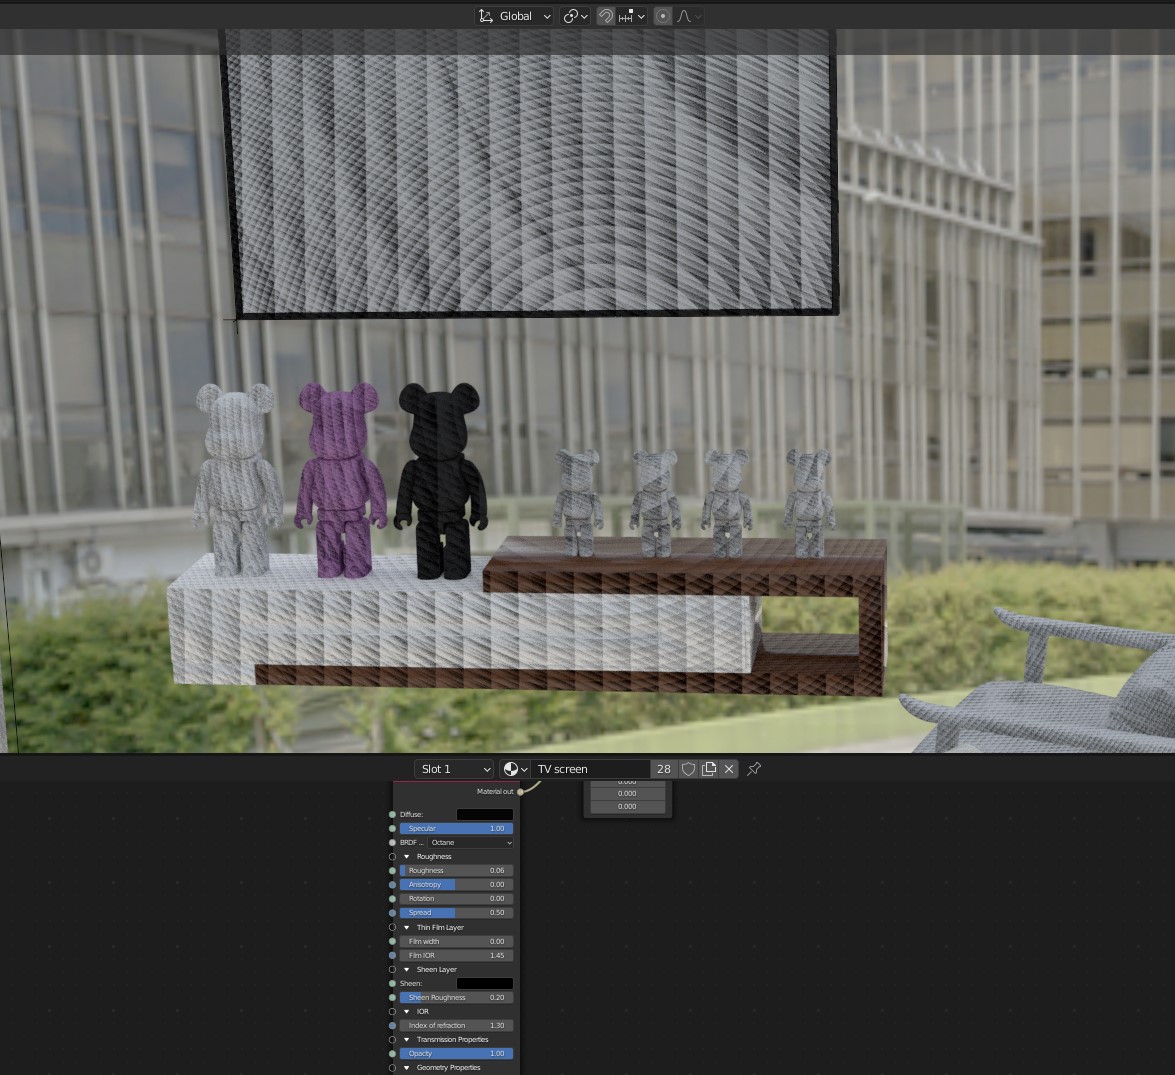1175x1075 pixels.
Task: Browse materials with the sphere icon
Action: [515, 769]
